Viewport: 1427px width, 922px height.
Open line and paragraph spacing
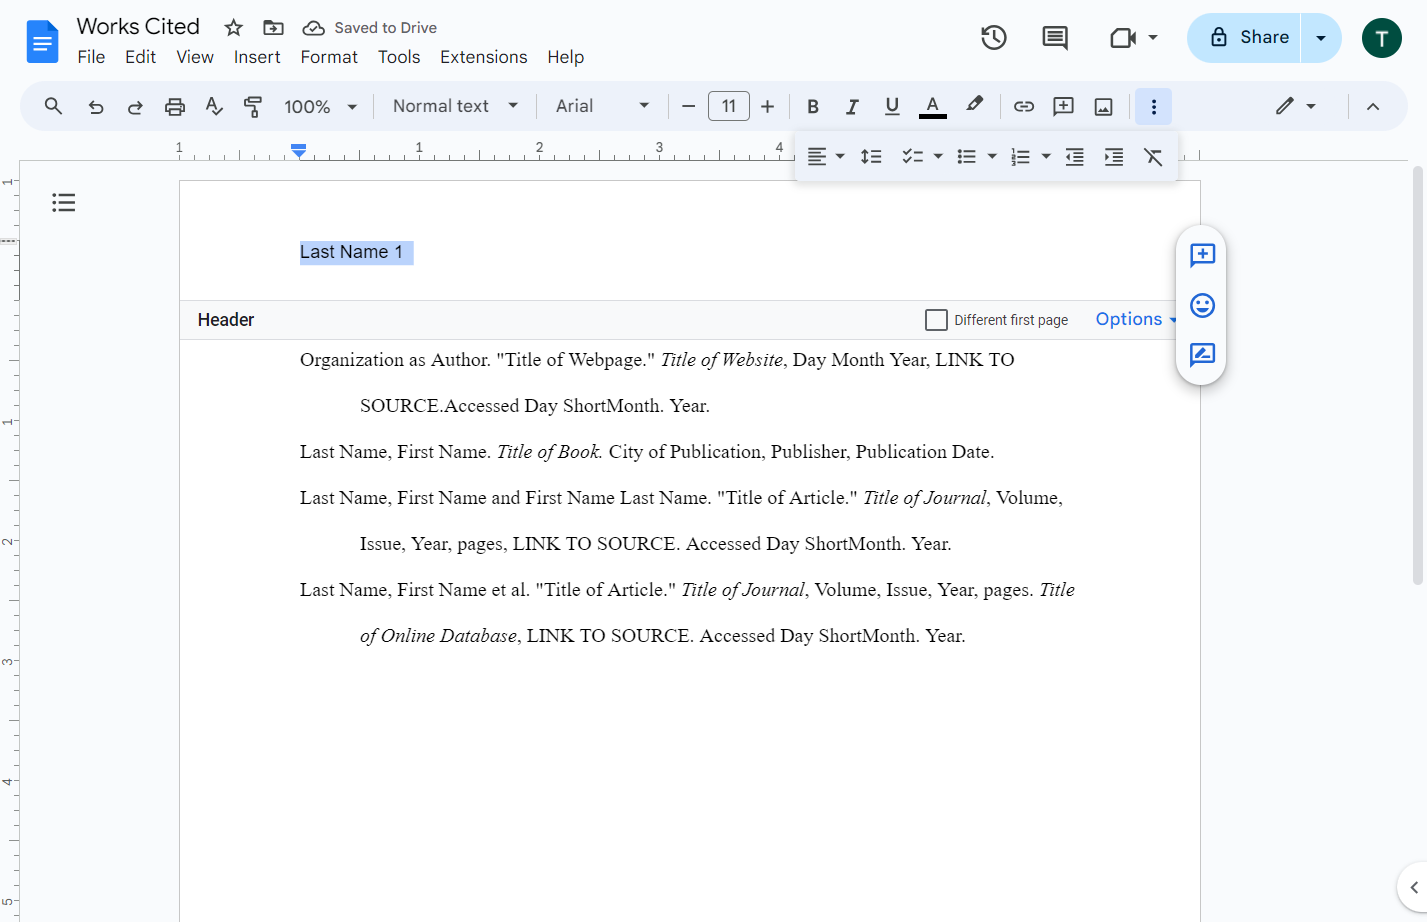click(871, 157)
